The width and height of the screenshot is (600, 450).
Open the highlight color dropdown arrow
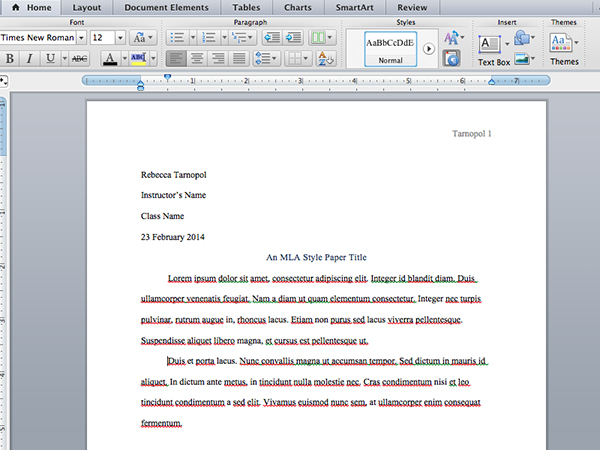point(153,59)
